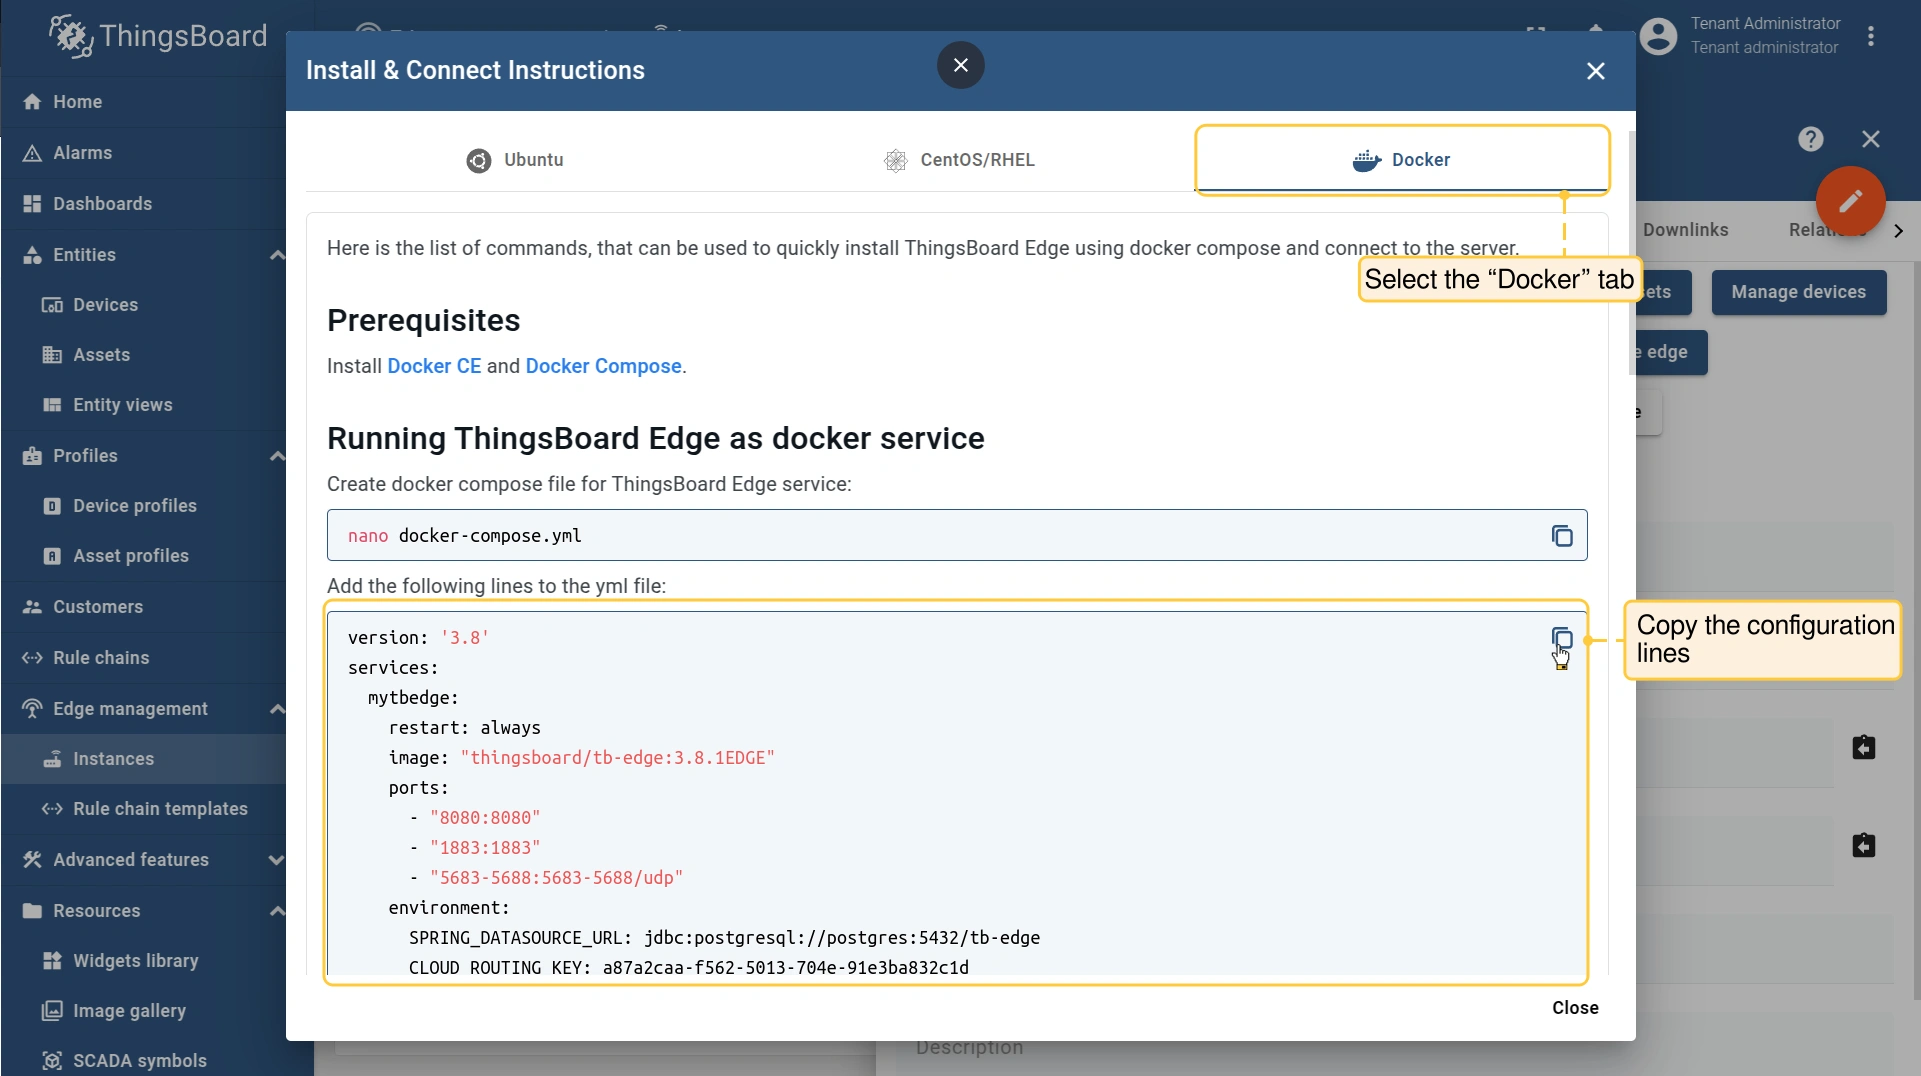This screenshot has width=1921, height=1076.
Task: Expand the Advanced features section
Action: pyautogui.click(x=277, y=860)
